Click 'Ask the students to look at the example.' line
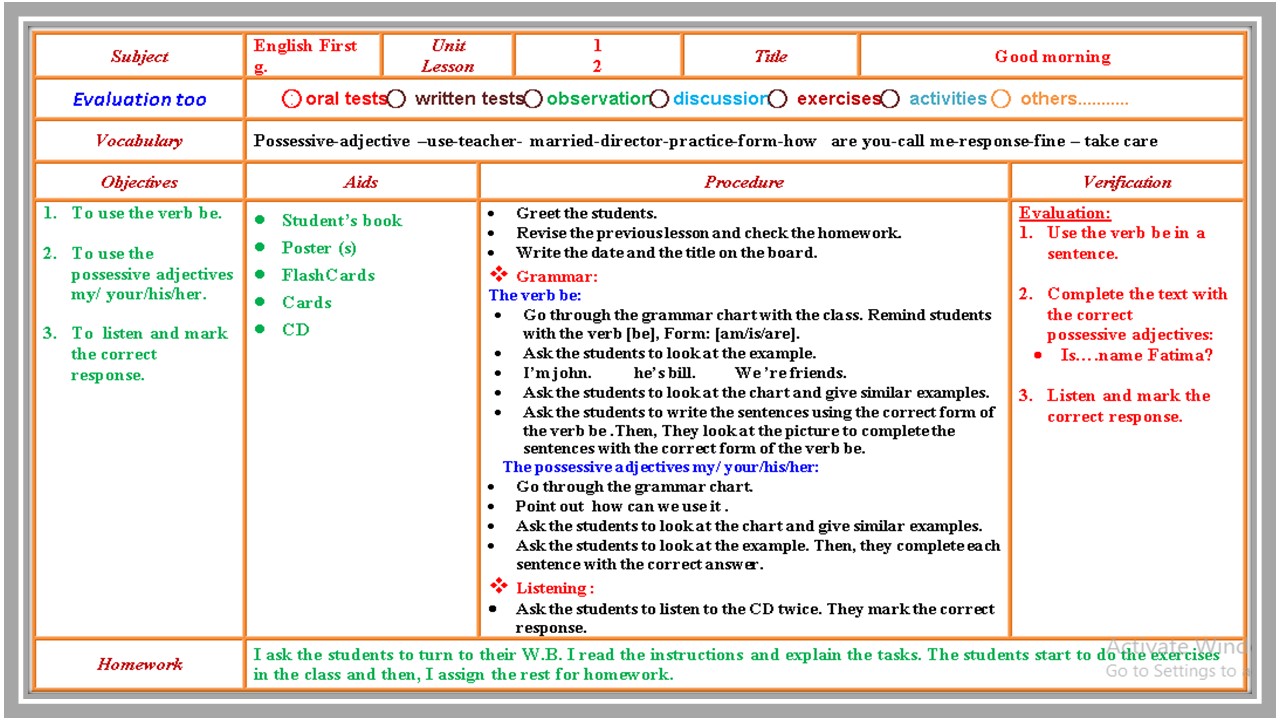Screen dimensions: 1280x720 click(x=669, y=353)
